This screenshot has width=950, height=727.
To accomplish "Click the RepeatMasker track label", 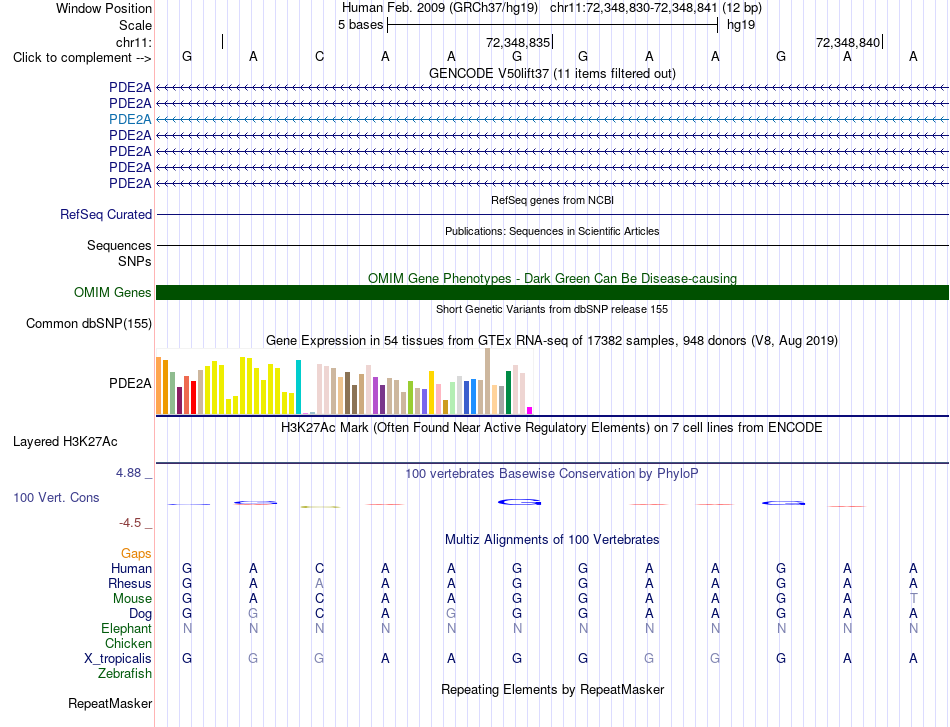I will tap(110, 703).
